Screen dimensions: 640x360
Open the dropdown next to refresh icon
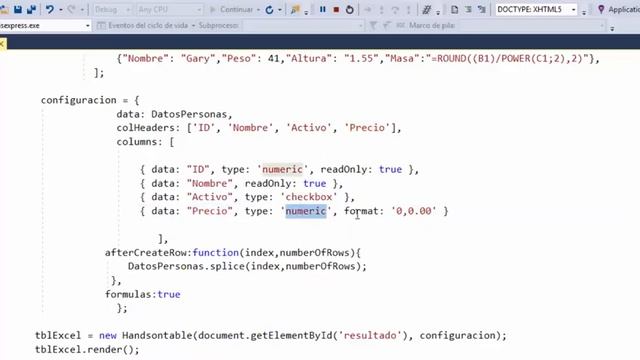tap(280, 9)
